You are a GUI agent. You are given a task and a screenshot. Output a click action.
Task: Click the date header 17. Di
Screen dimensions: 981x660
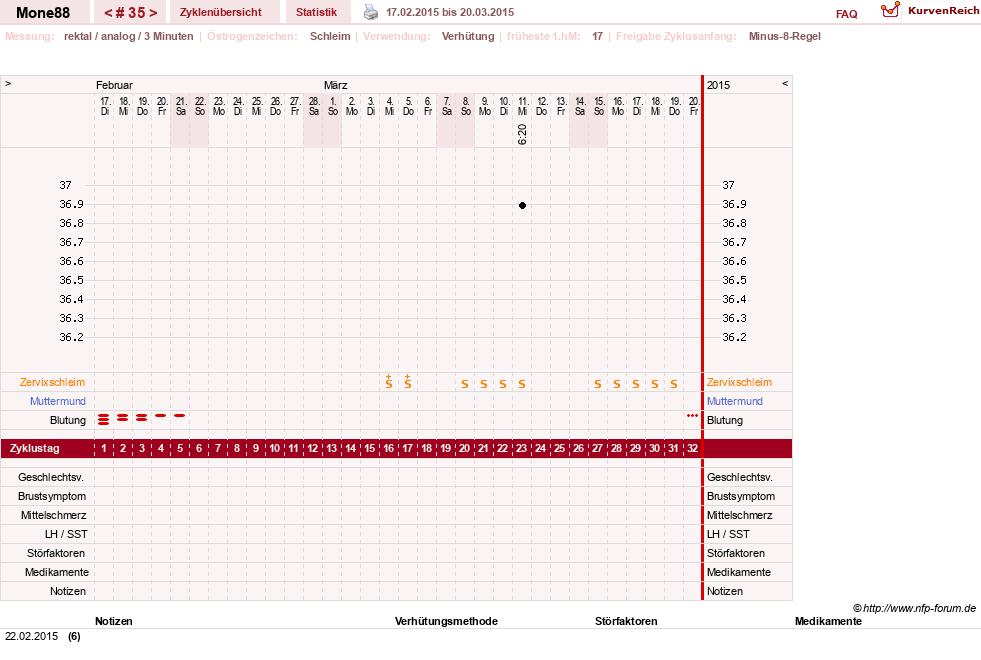[105, 106]
